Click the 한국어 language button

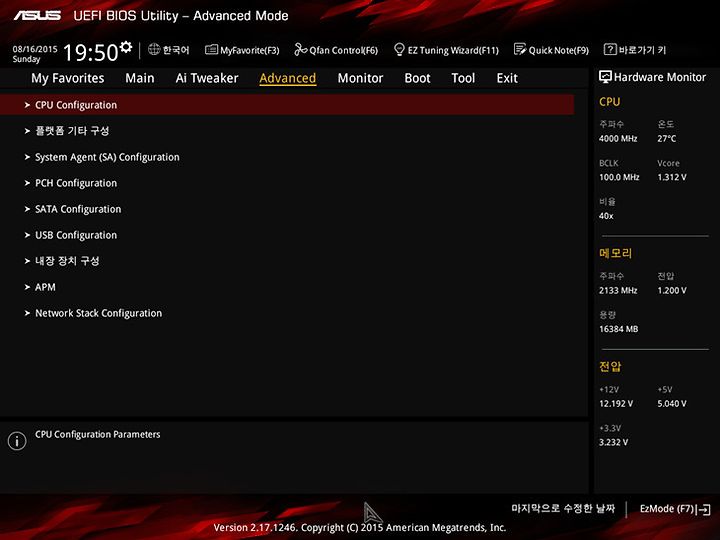169,50
